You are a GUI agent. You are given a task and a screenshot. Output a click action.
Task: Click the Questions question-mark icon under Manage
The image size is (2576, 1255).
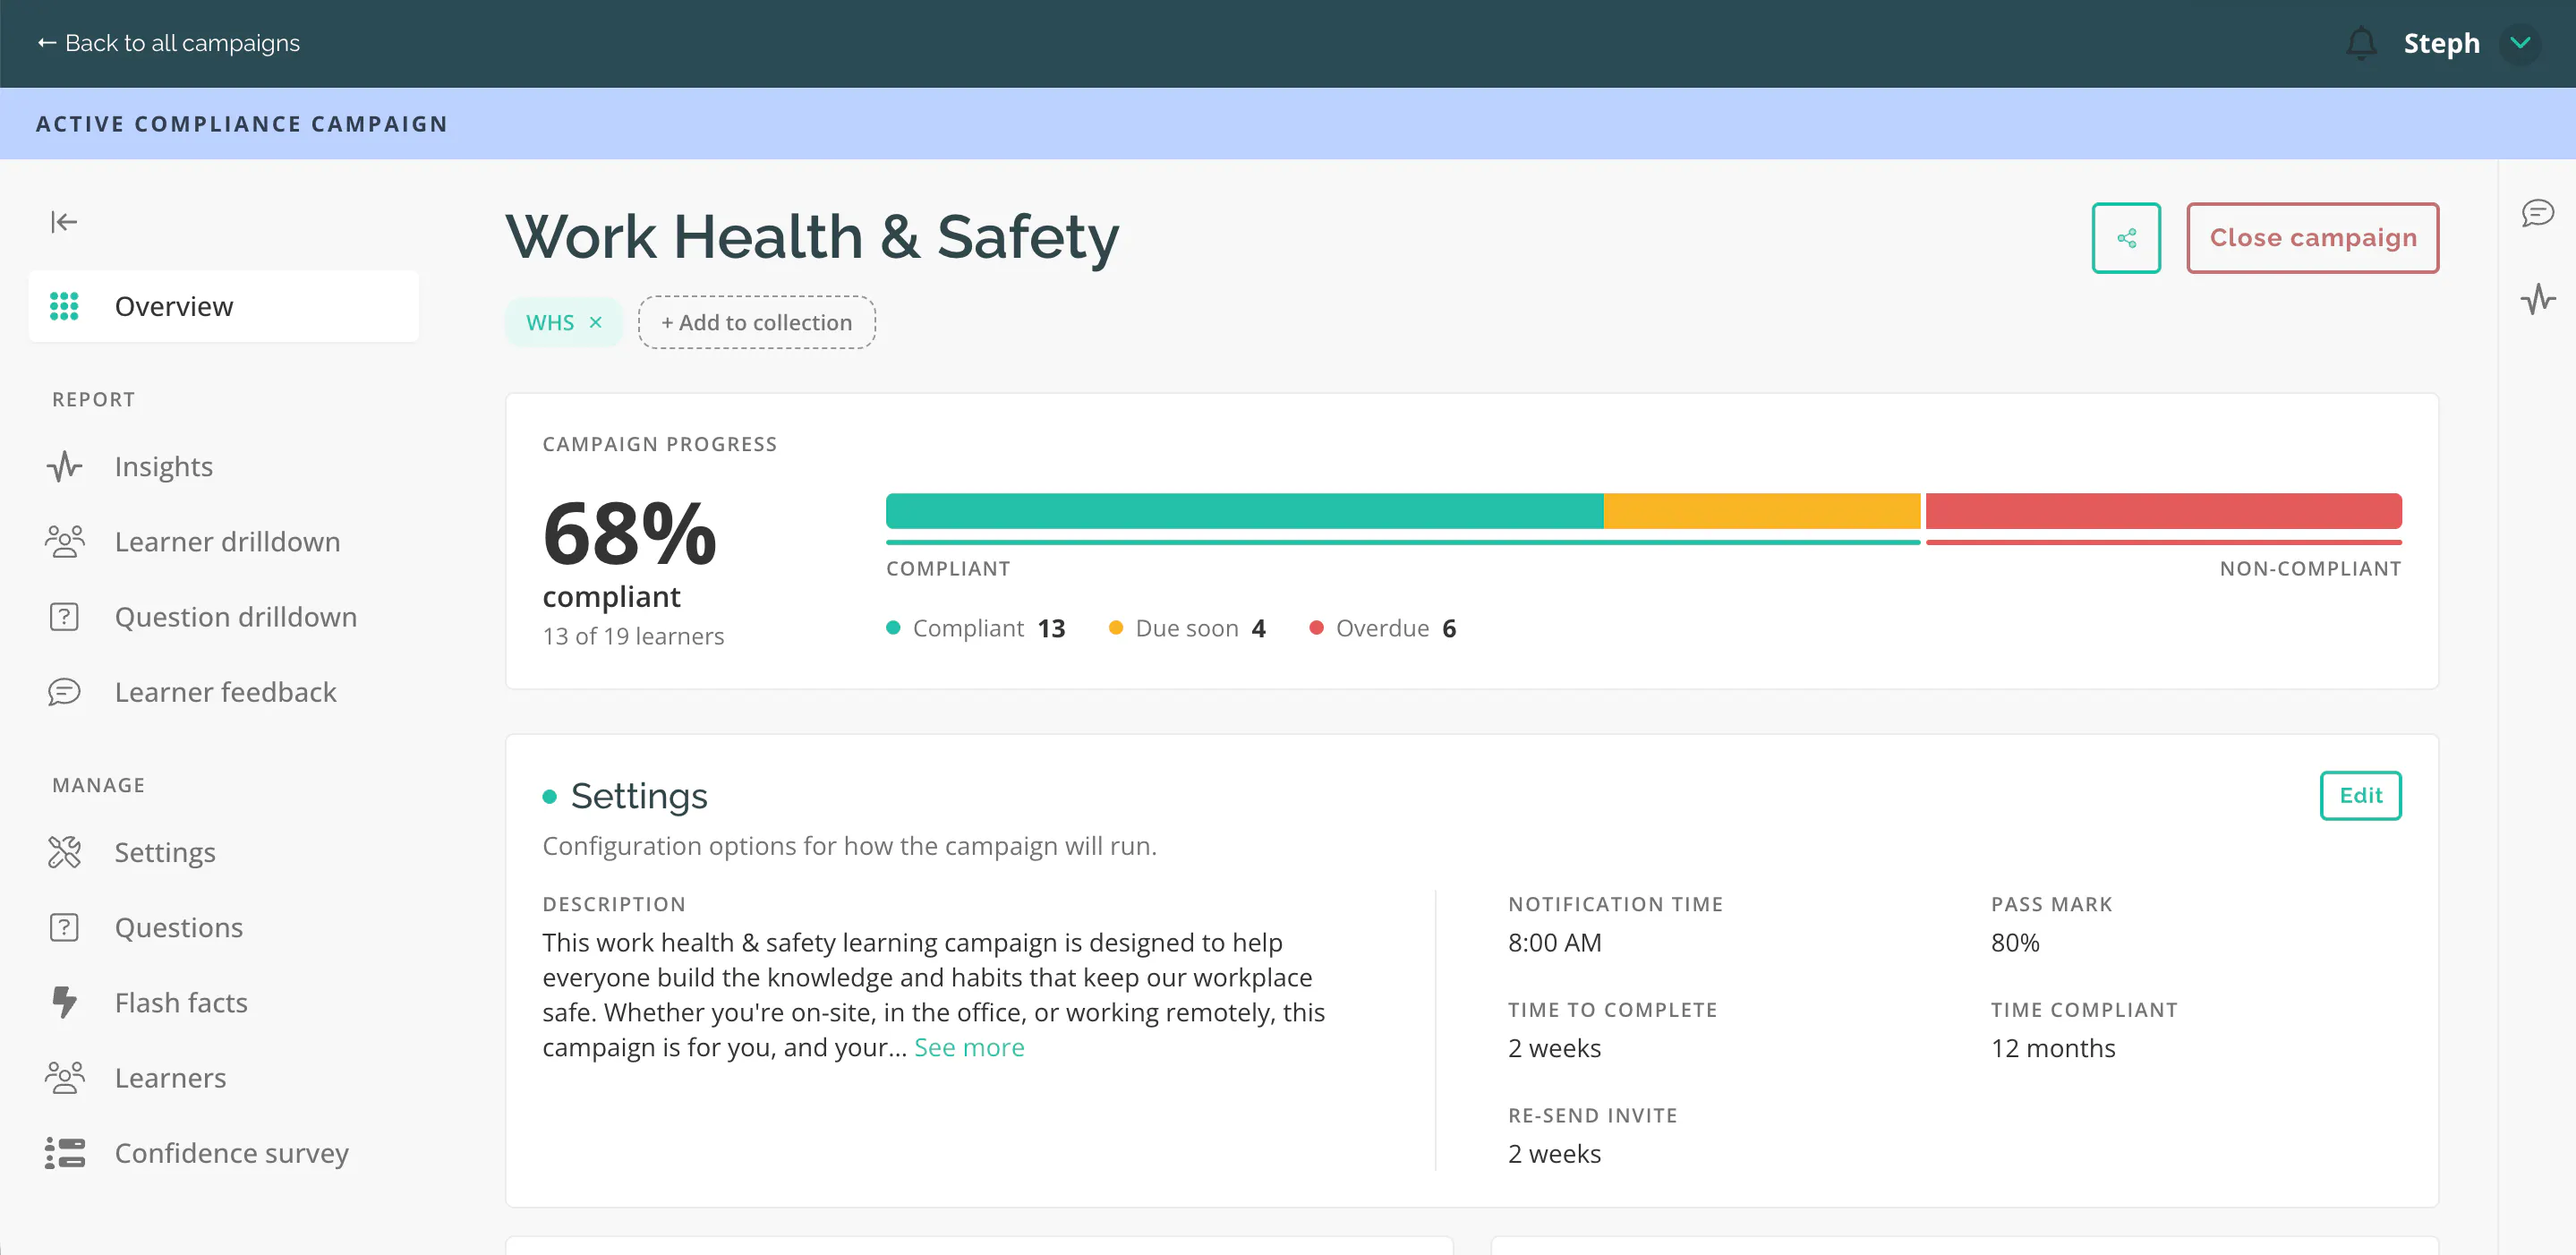(x=64, y=927)
